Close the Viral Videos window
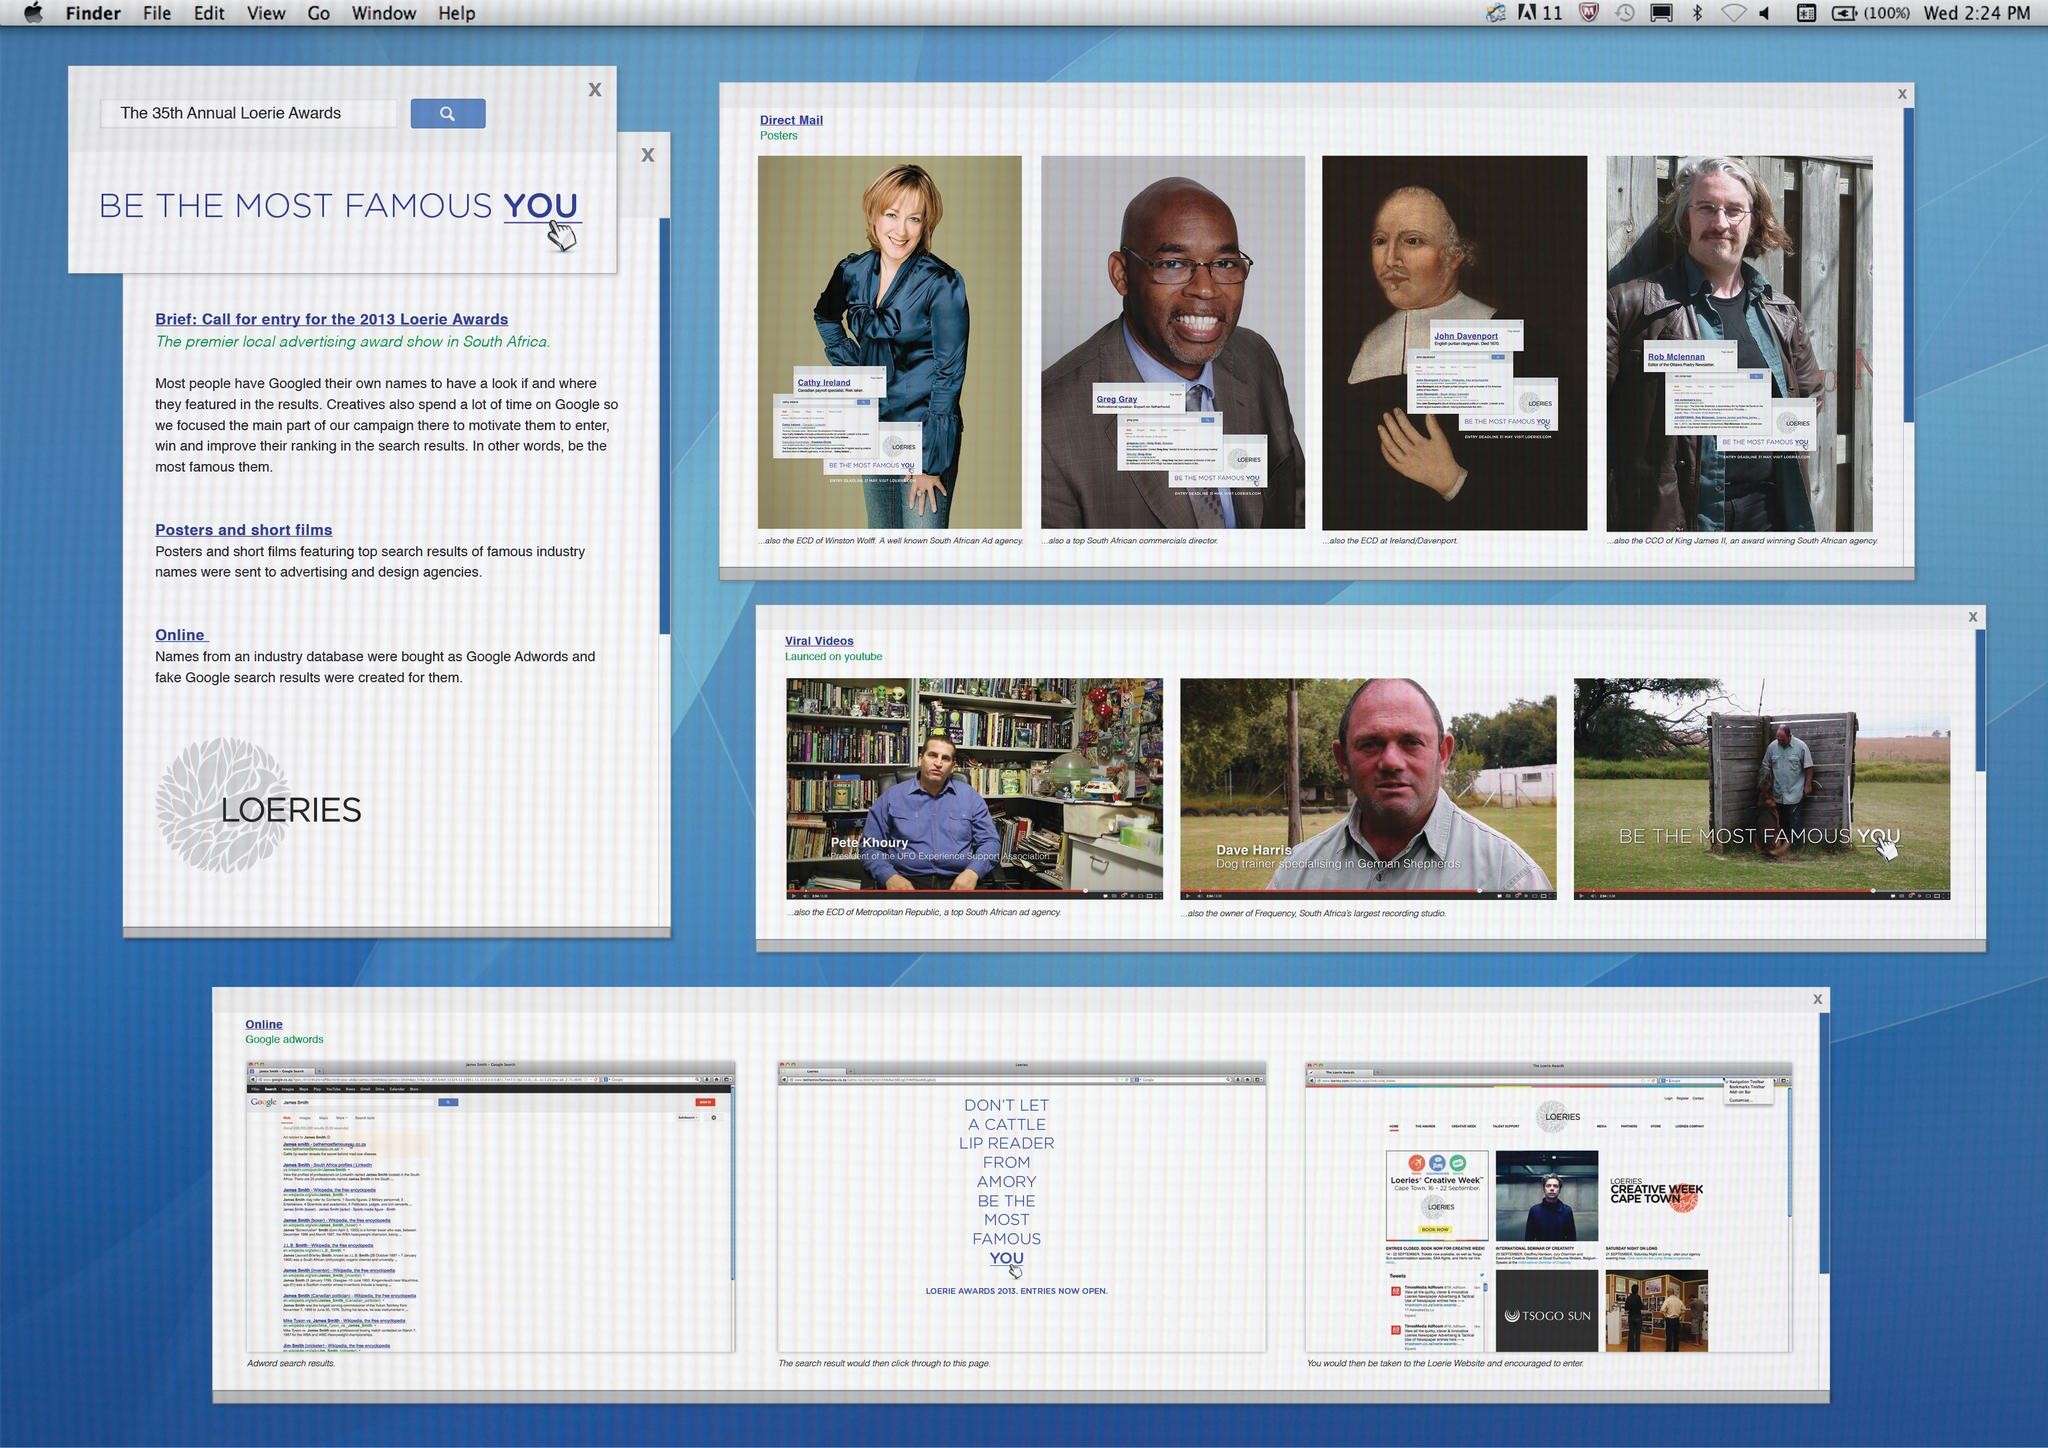Screen dimensions: 2048x1448 tap(1973, 617)
